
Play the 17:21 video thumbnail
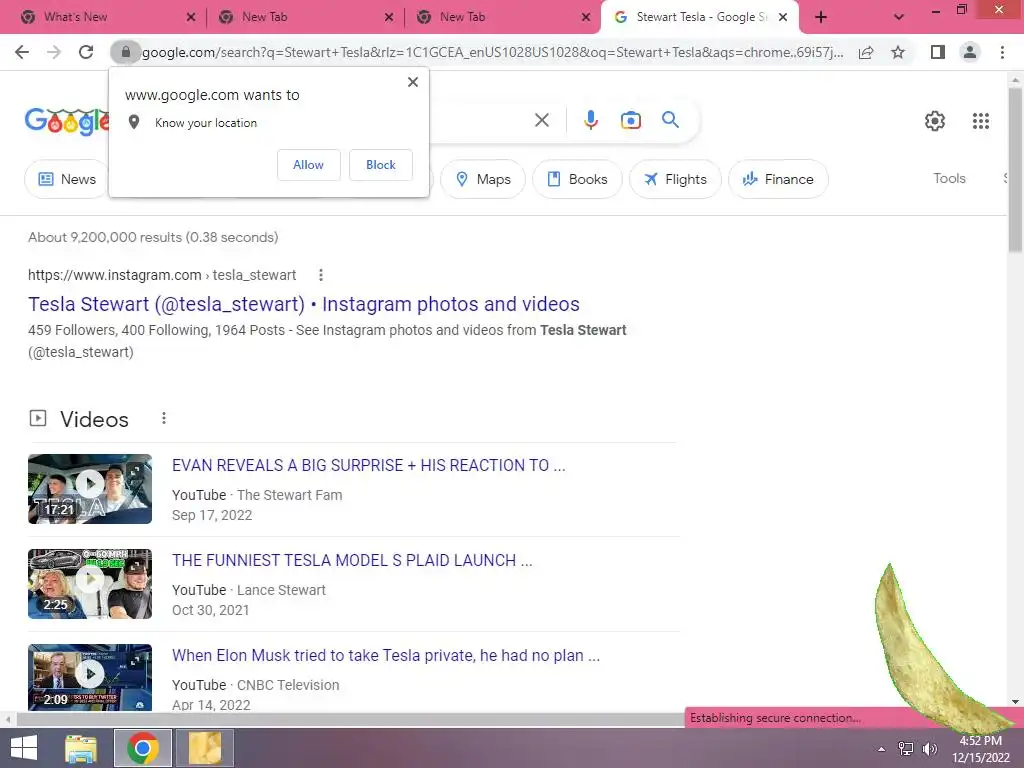[x=90, y=488]
